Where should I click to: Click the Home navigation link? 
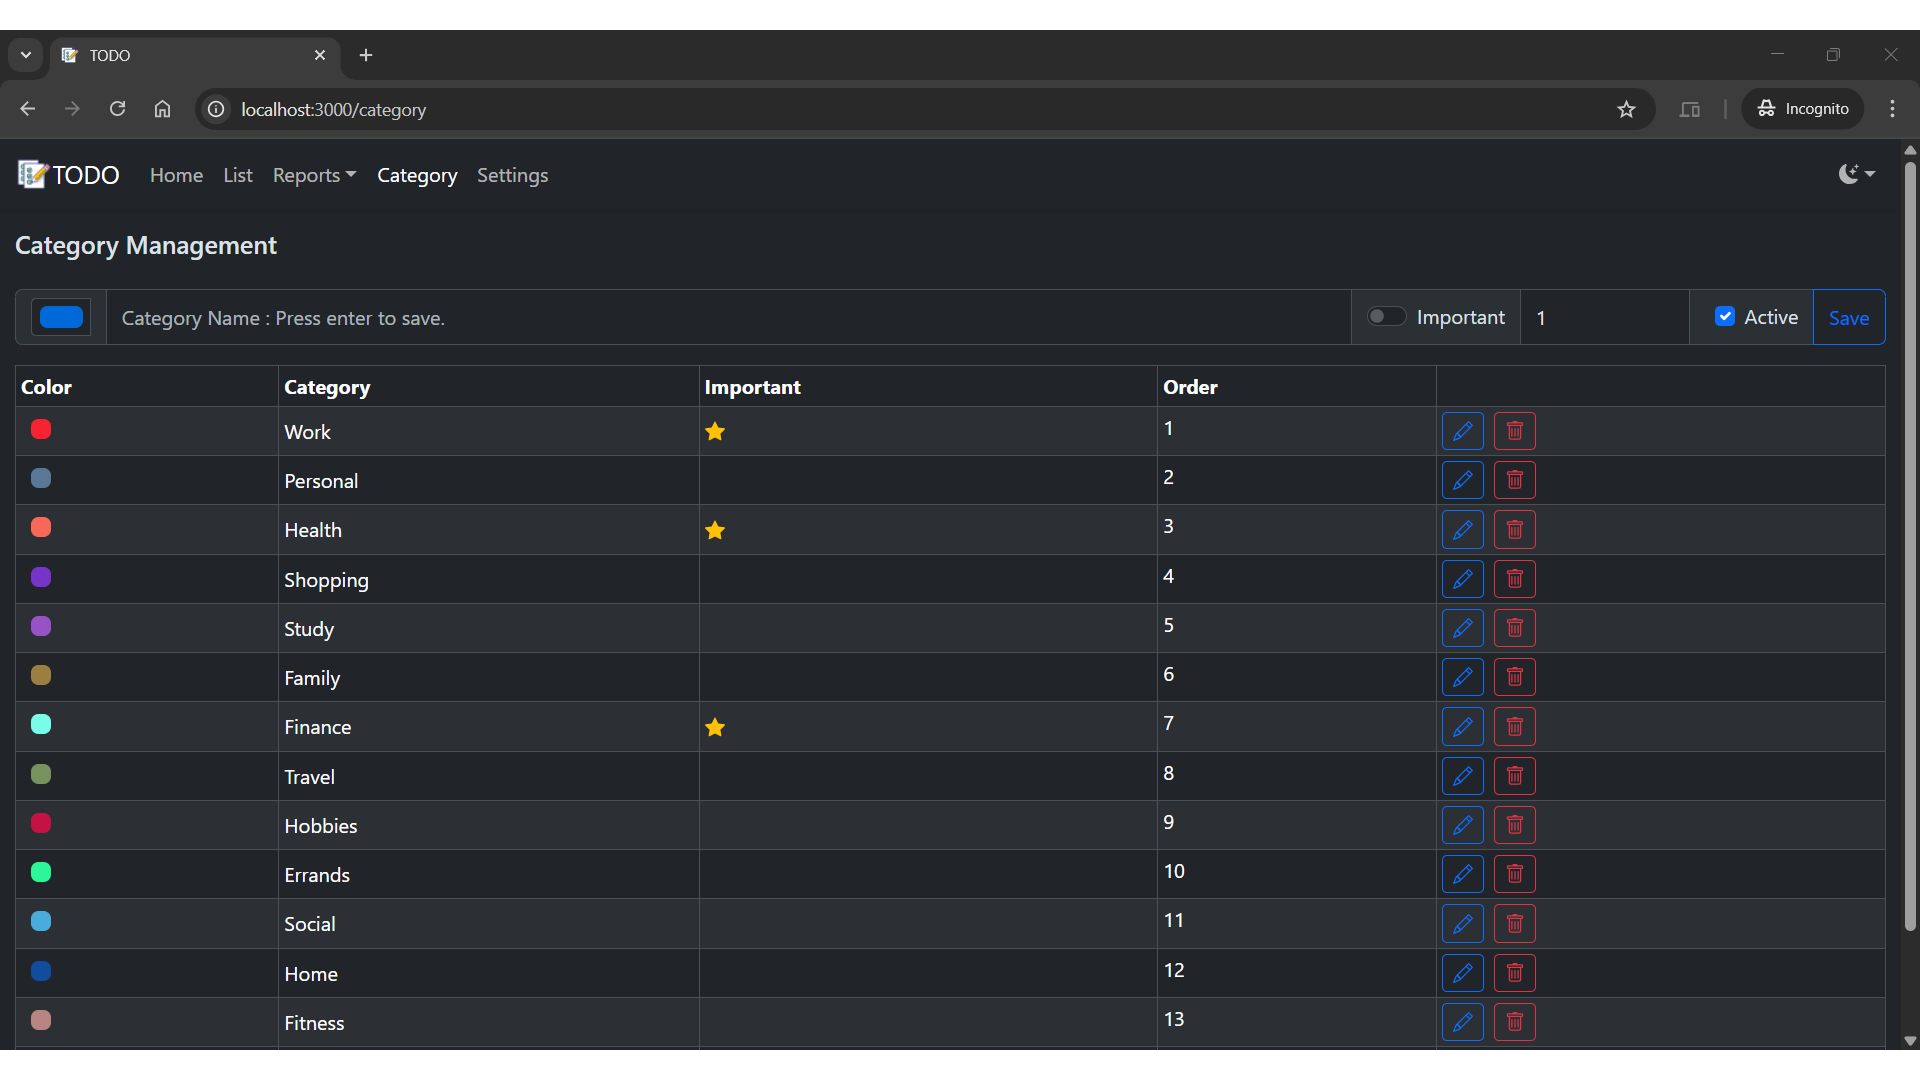(x=176, y=175)
